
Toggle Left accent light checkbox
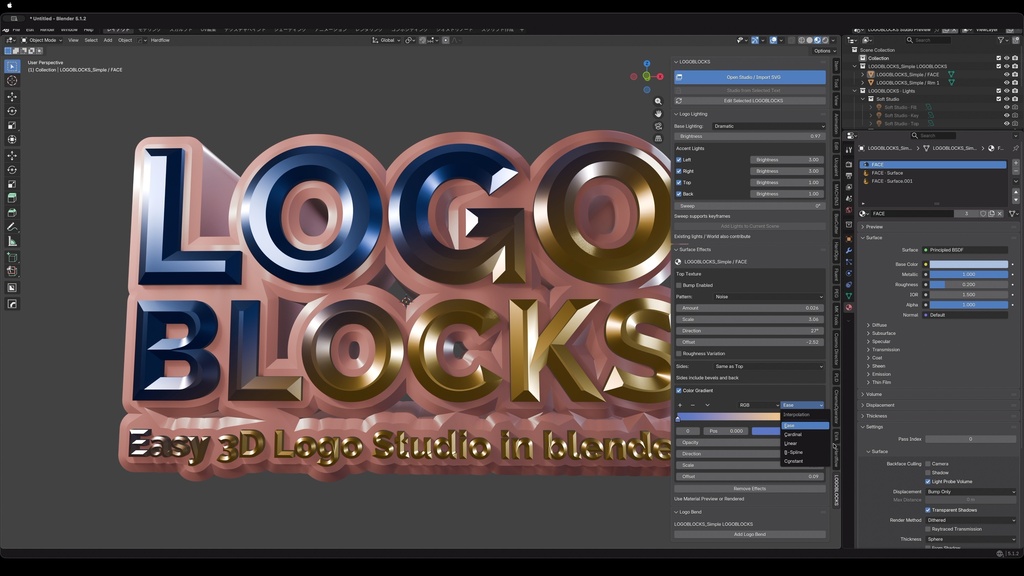click(679, 159)
